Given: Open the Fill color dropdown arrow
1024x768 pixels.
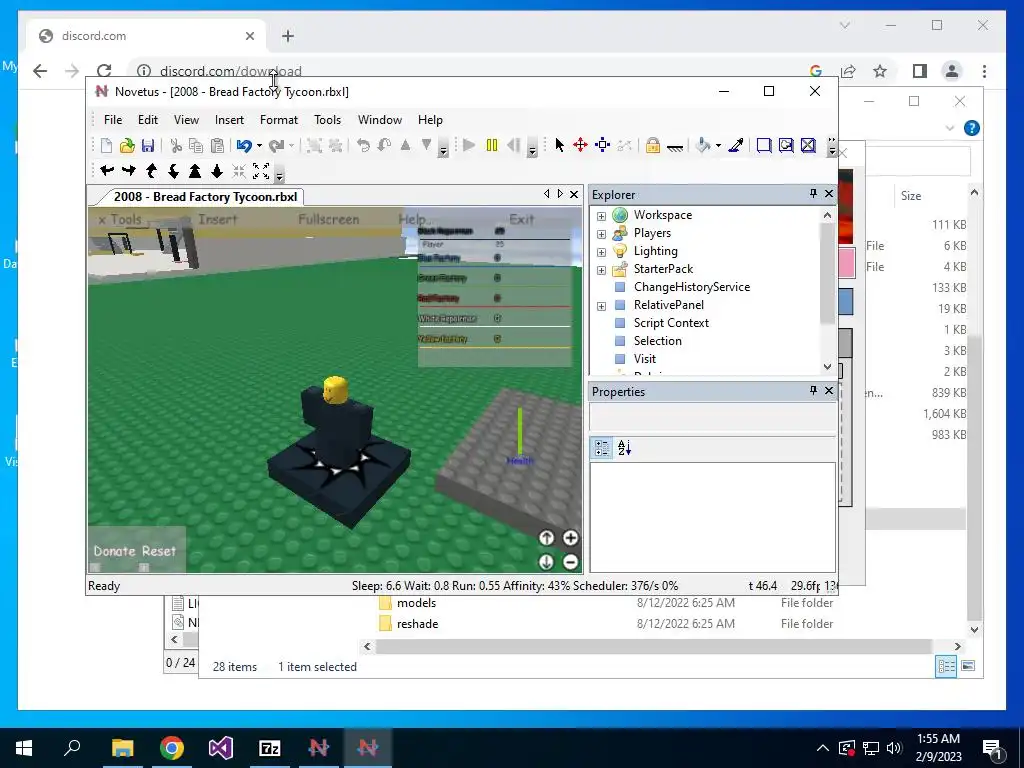Looking at the screenshot, I should [x=718, y=145].
